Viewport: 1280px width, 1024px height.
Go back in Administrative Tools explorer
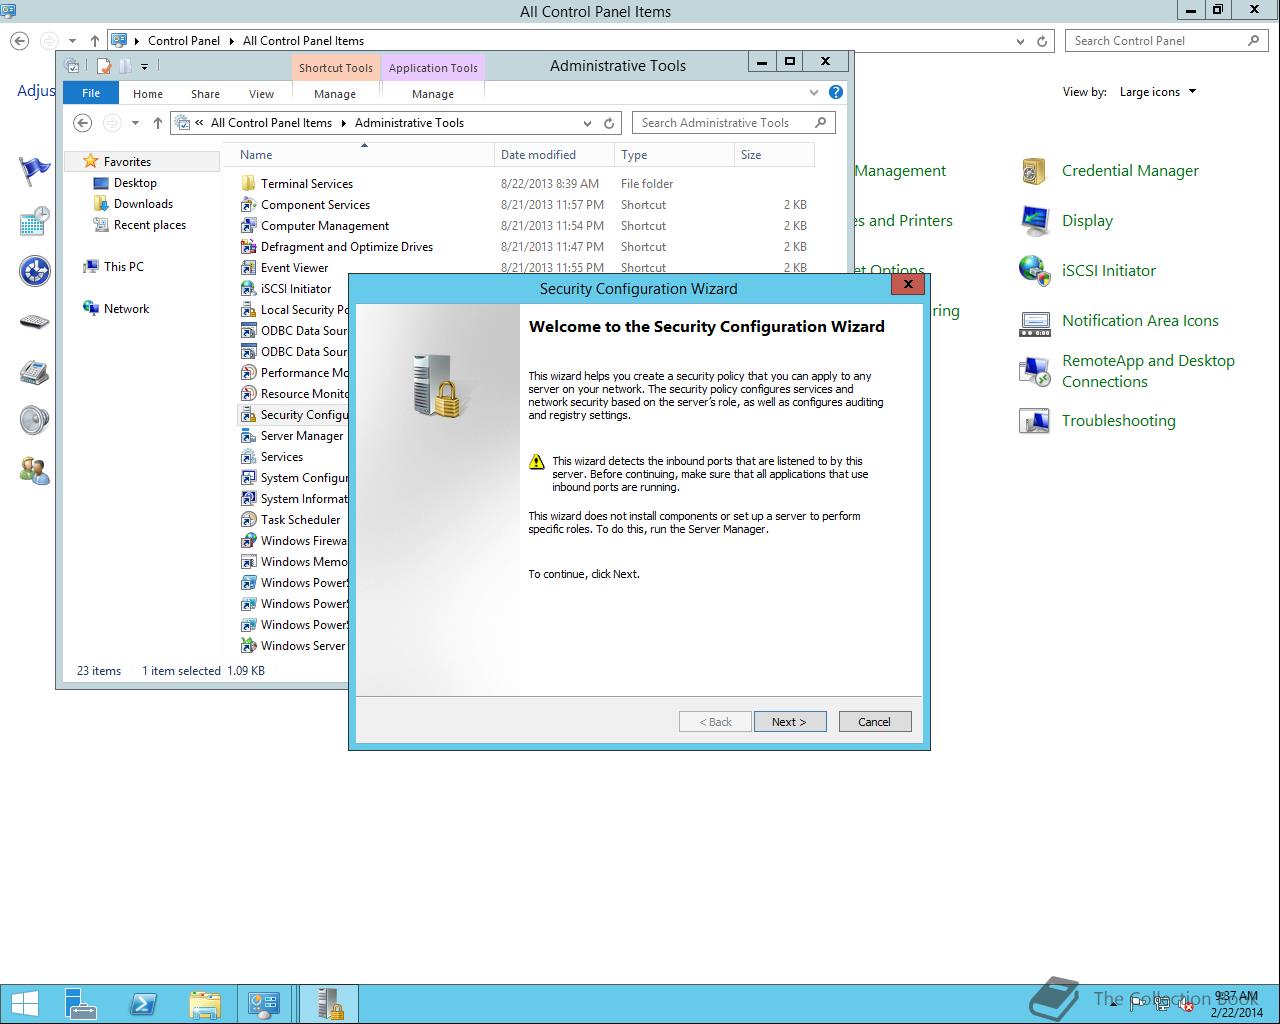coord(83,123)
